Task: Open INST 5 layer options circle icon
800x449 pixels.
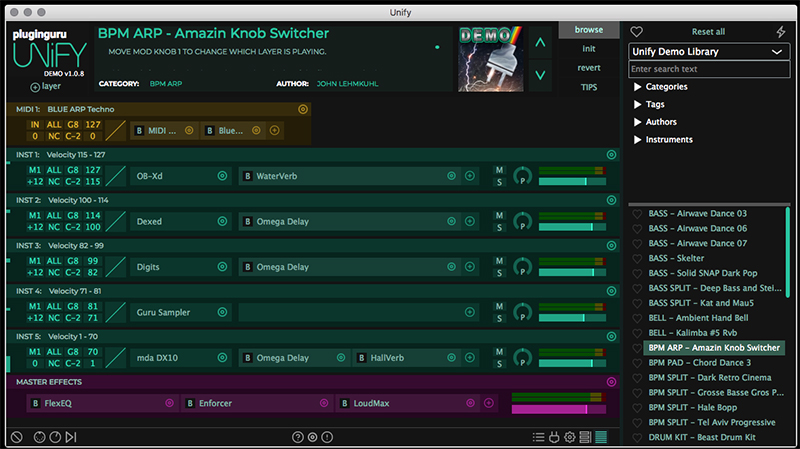Action: pos(611,336)
